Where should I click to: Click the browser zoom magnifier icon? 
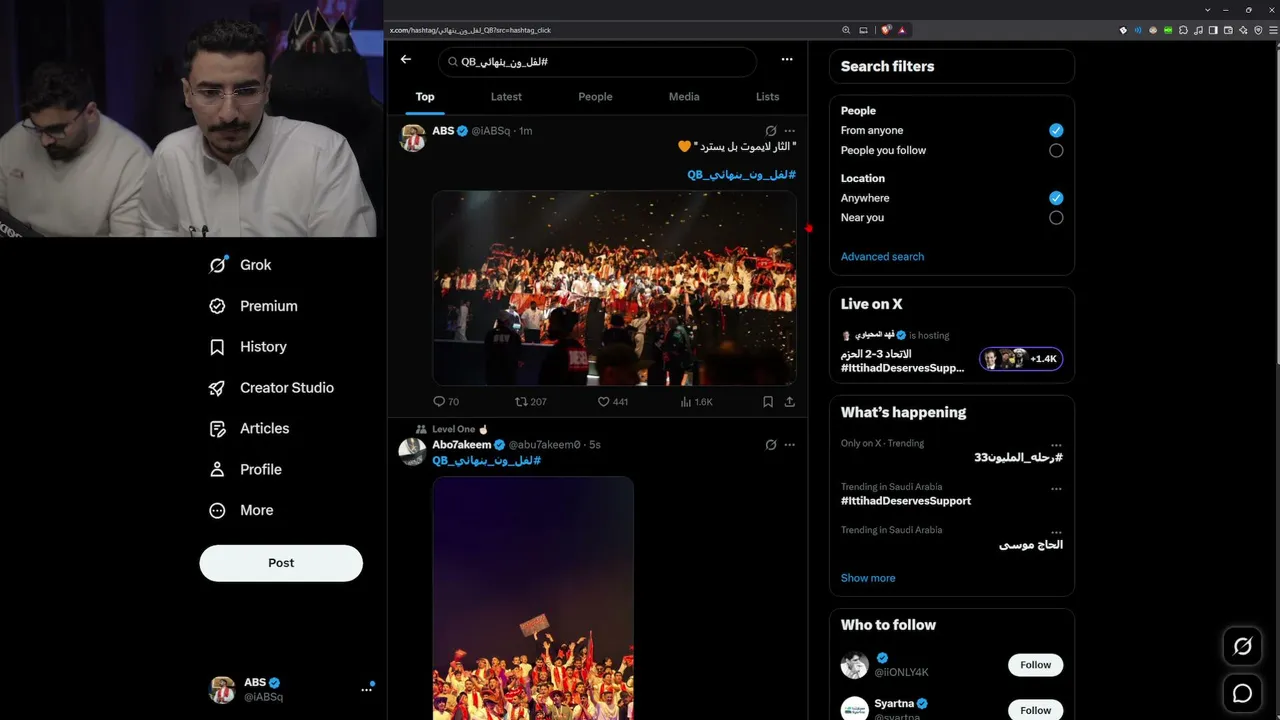[846, 30]
